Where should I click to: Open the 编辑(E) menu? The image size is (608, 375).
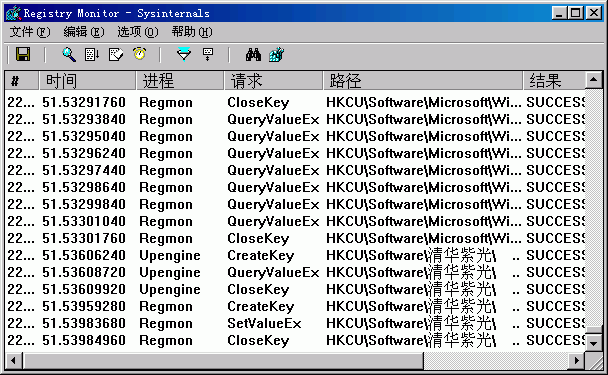tap(84, 32)
